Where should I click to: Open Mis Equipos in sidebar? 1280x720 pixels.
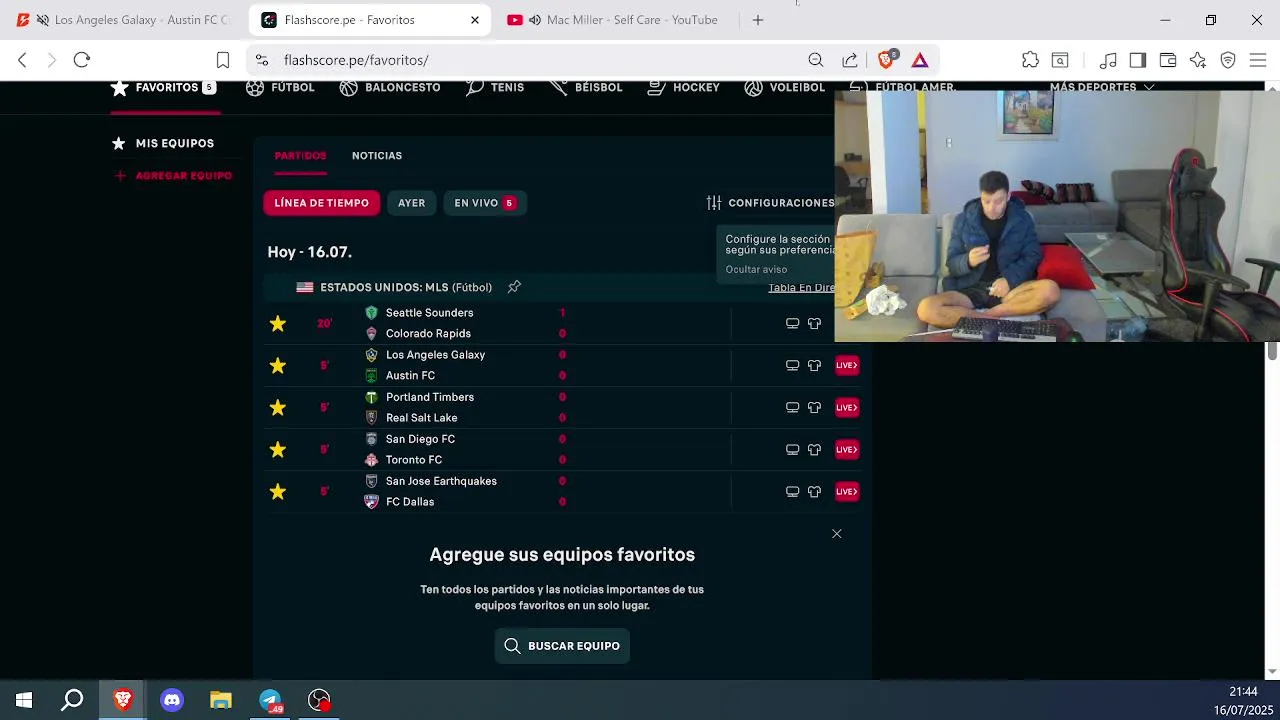click(163, 143)
